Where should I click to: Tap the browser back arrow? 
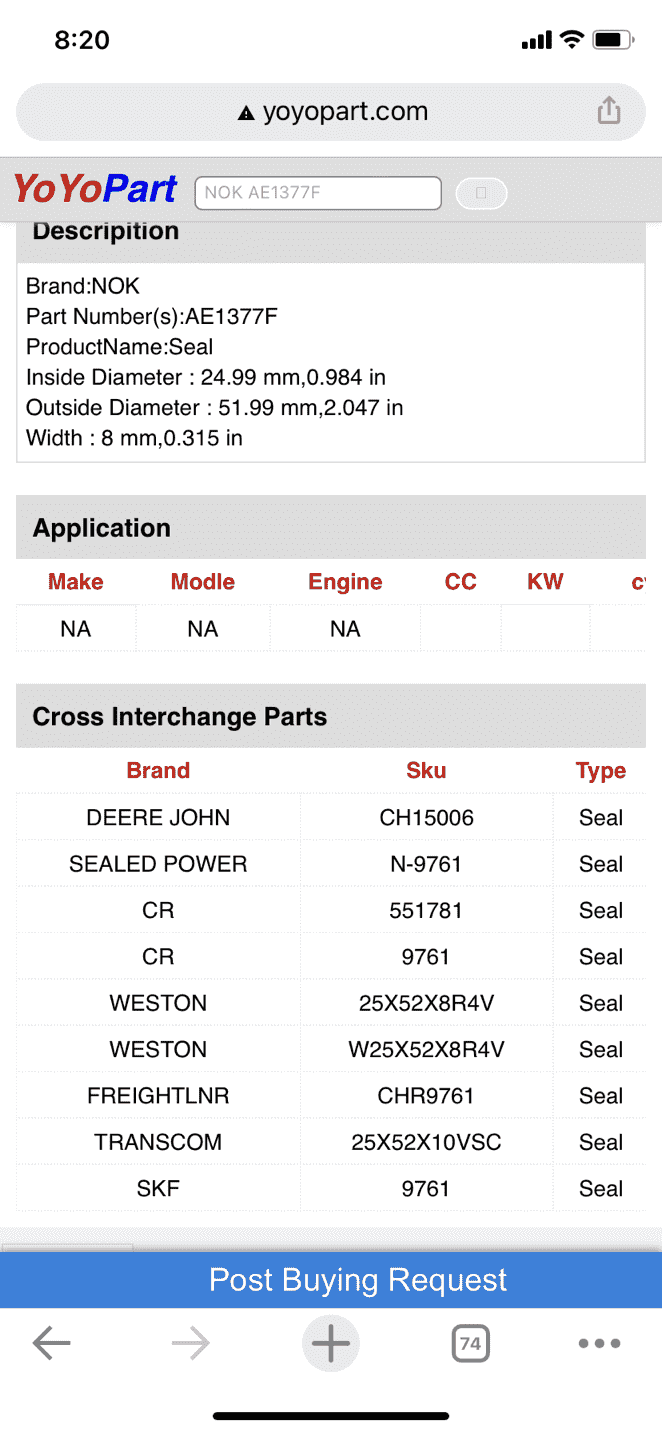click(51, 1344)
